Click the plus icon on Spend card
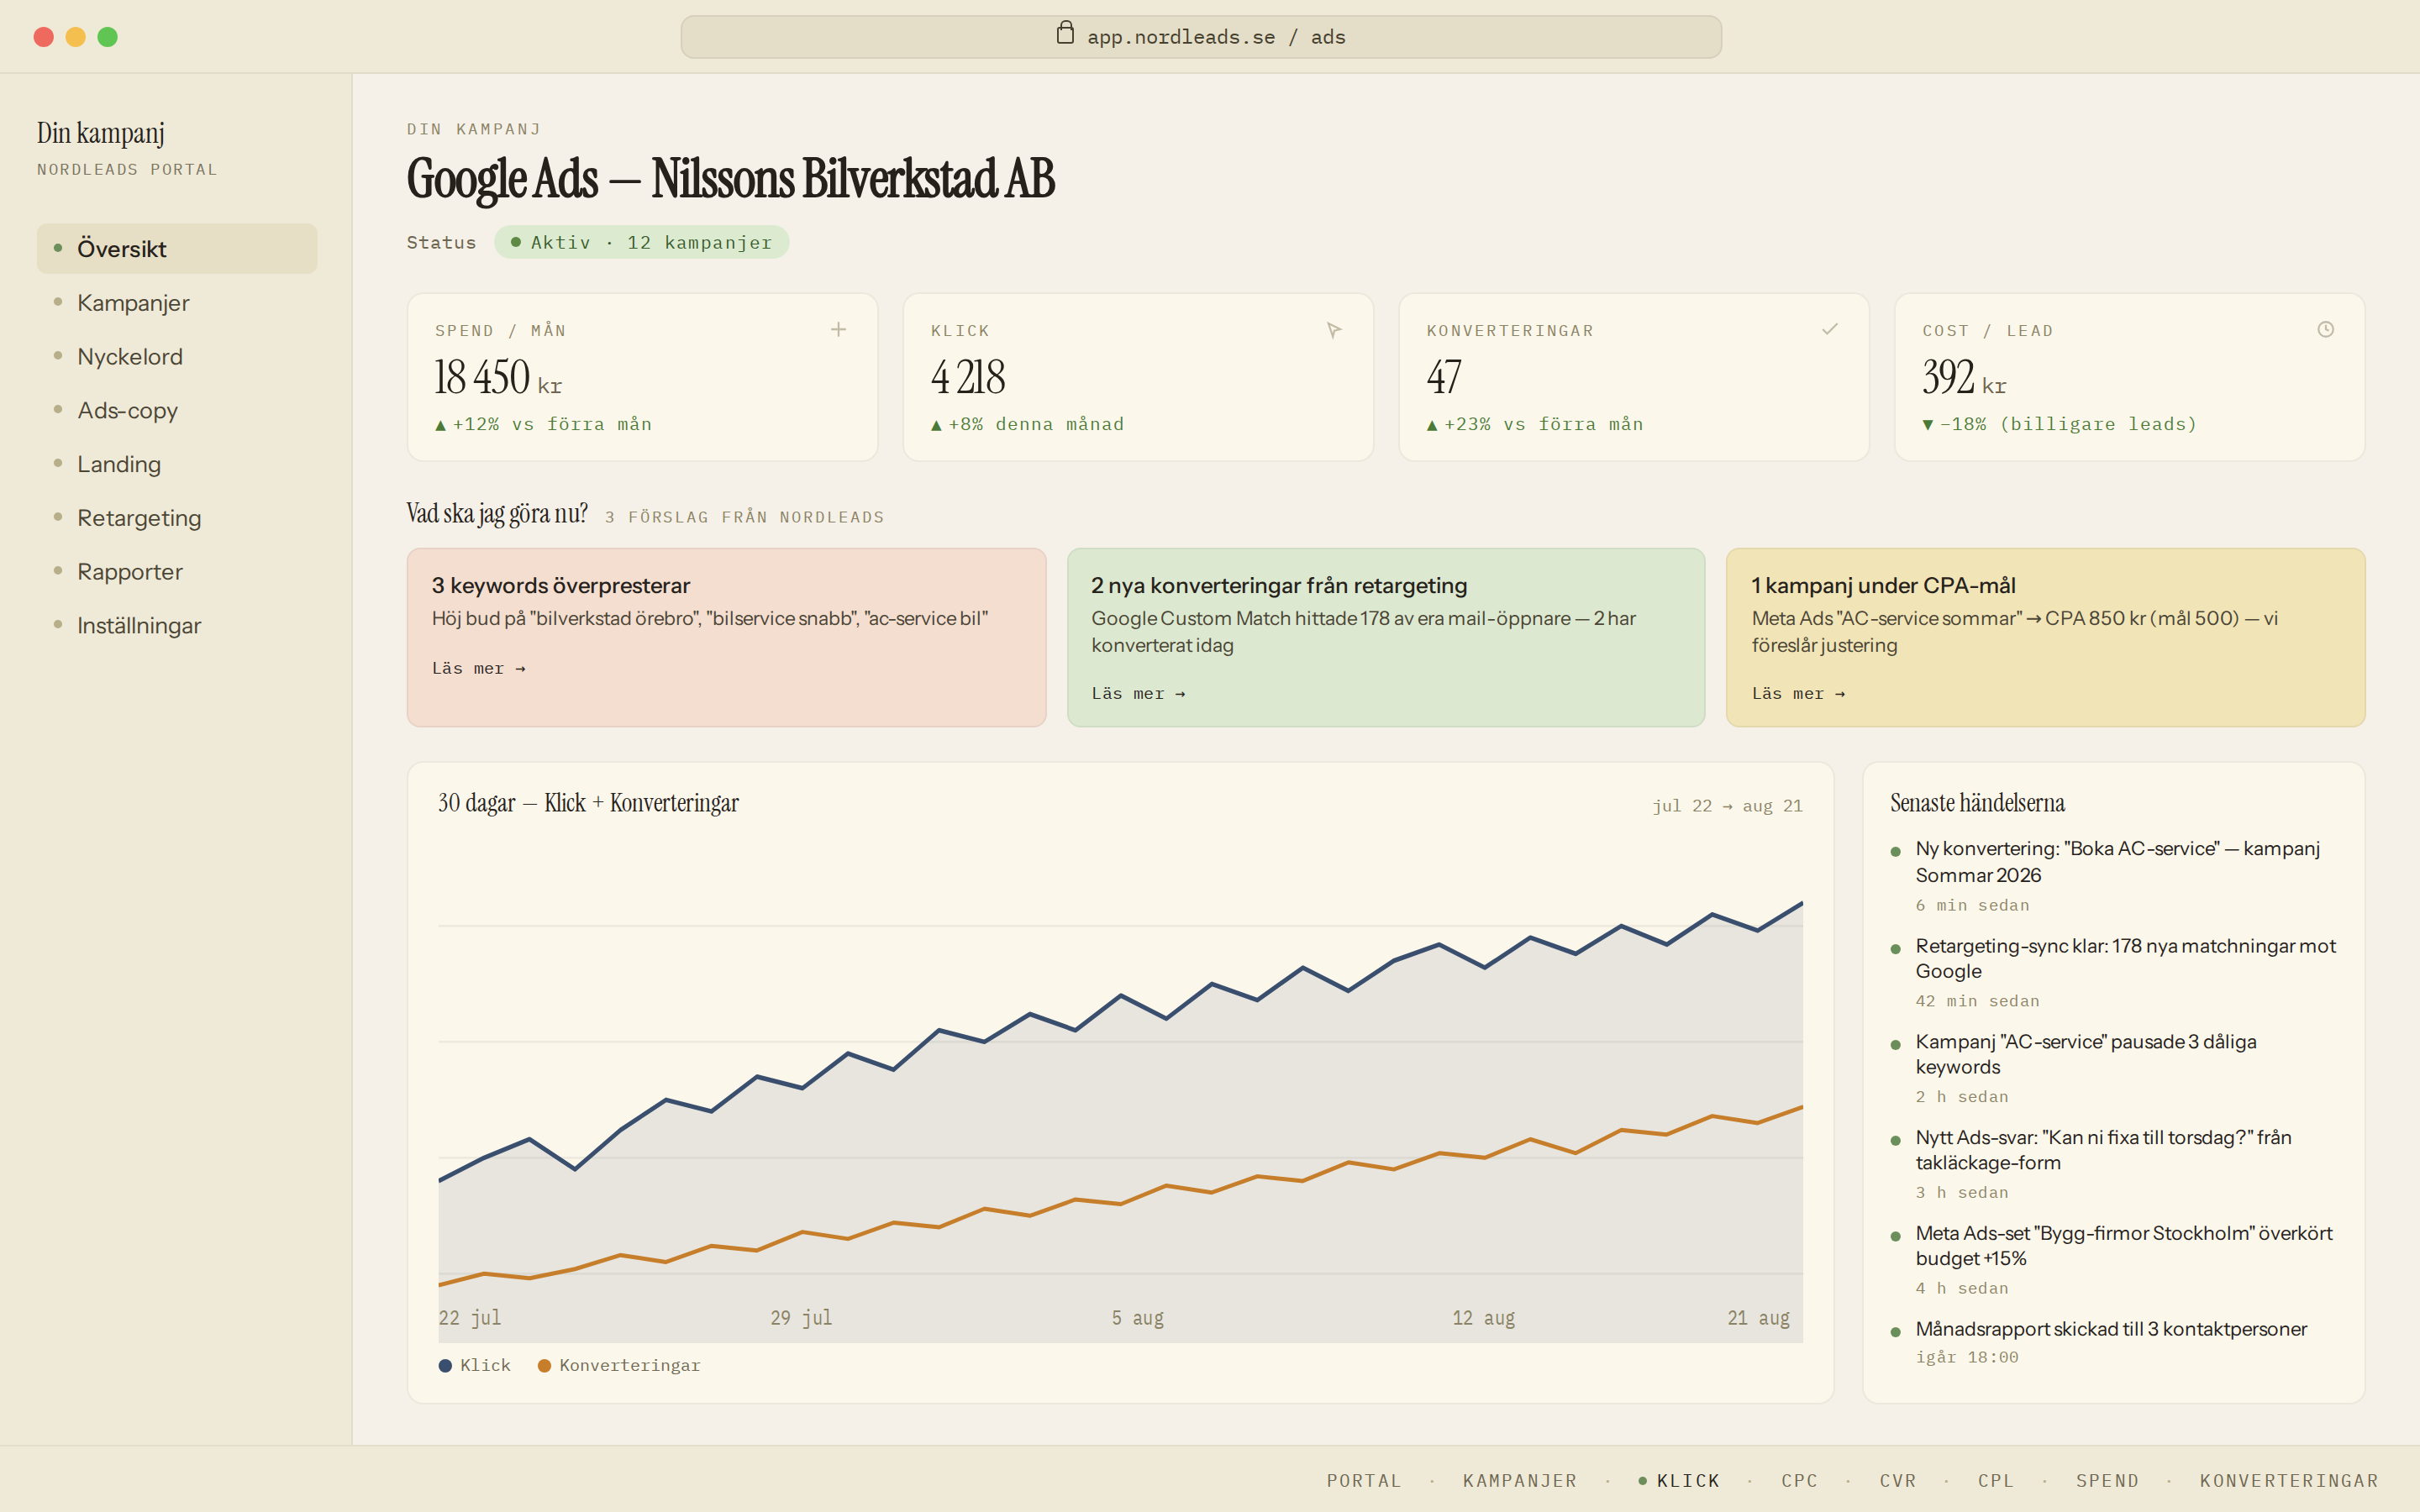This screenshot has height=1512, width=2420. coord(838,329)
